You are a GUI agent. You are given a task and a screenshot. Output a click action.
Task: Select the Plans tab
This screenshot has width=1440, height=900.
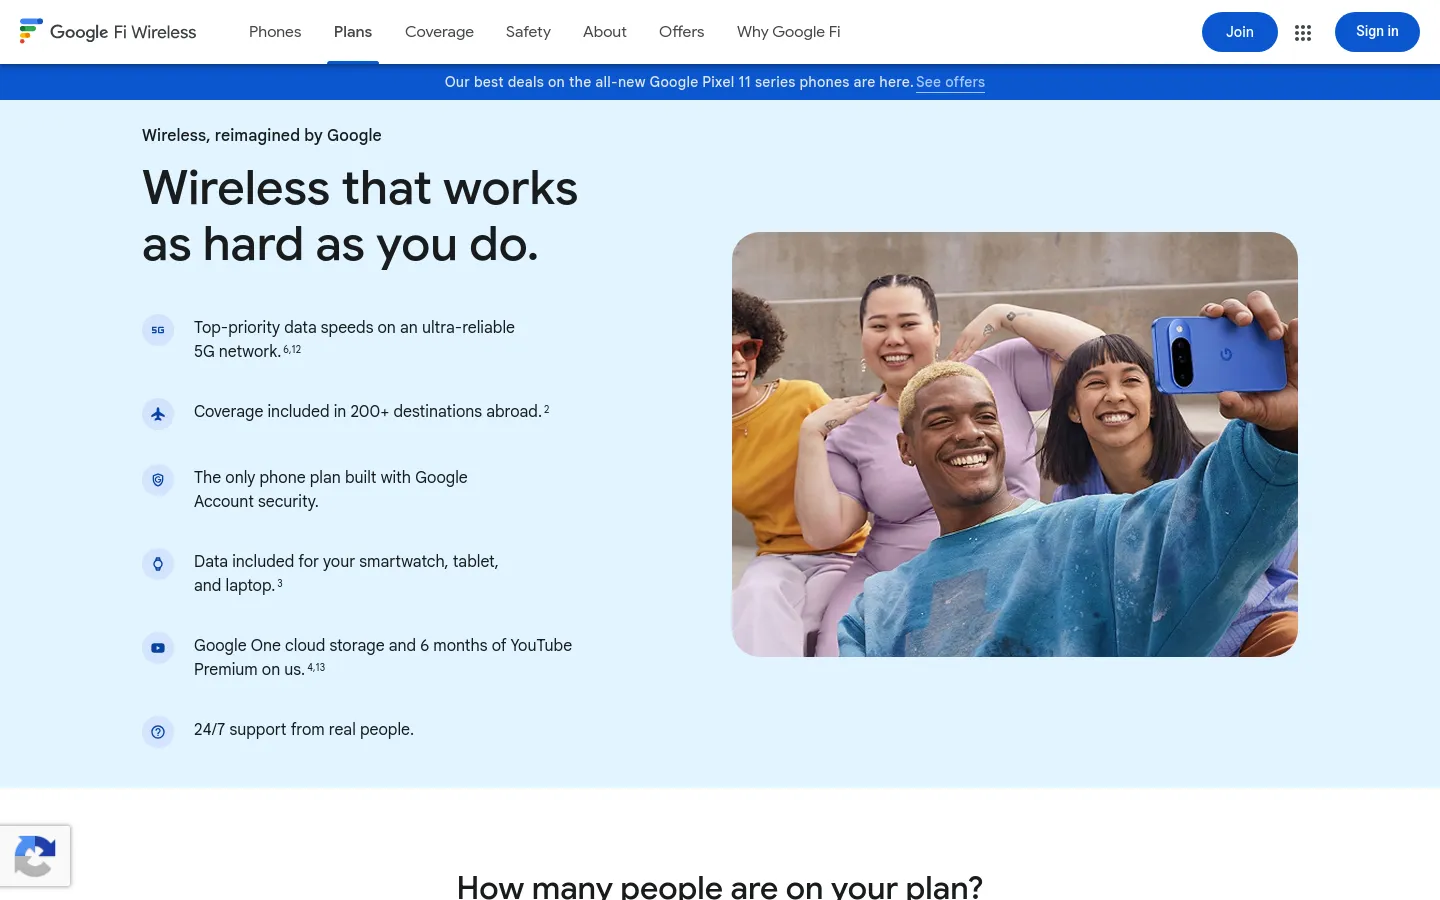tap(353, 32)
